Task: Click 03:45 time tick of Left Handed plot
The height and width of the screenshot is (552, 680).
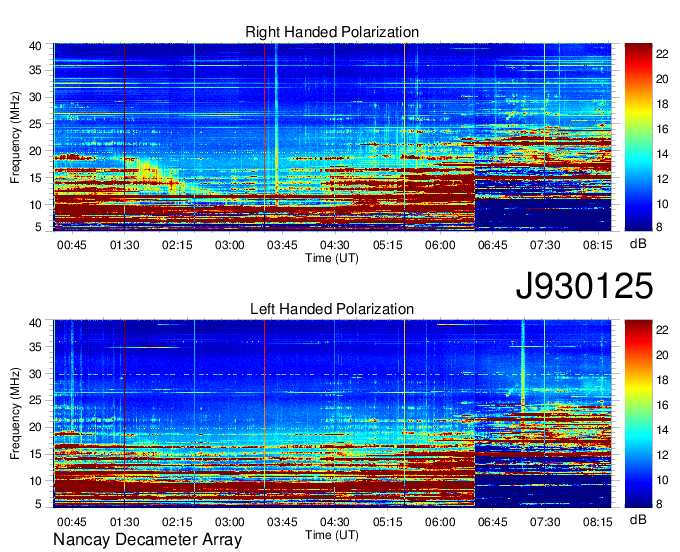Action: click(282, 522)
